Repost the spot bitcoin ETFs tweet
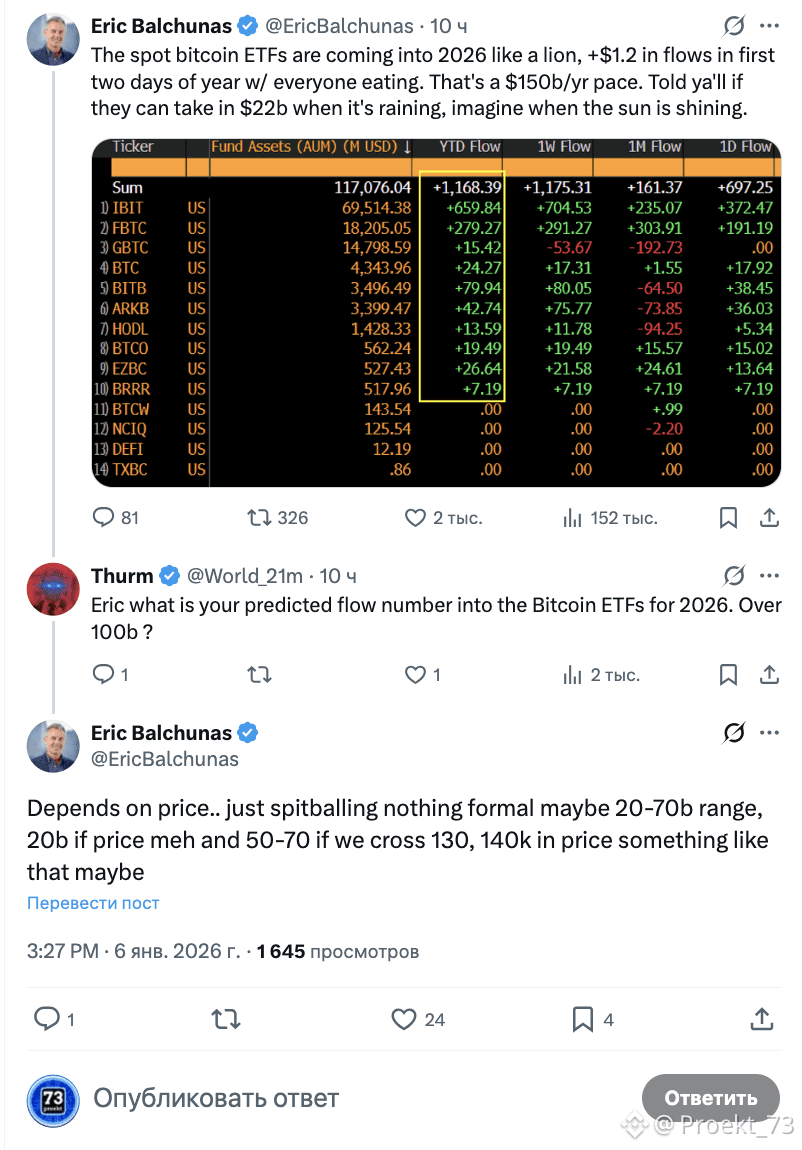The height and width of the screenshot is (1150, 802). 259,517
